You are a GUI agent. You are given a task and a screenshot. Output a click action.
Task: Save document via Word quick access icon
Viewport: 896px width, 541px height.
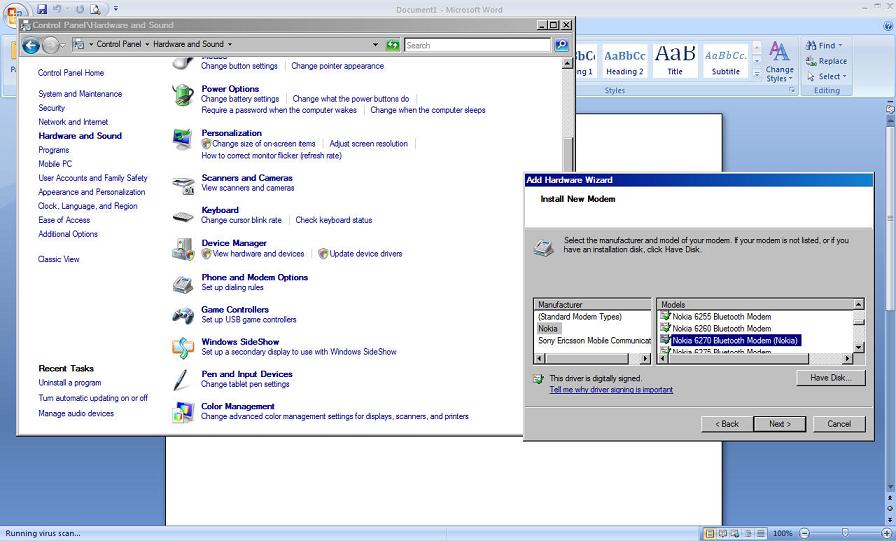pos(42,9)
